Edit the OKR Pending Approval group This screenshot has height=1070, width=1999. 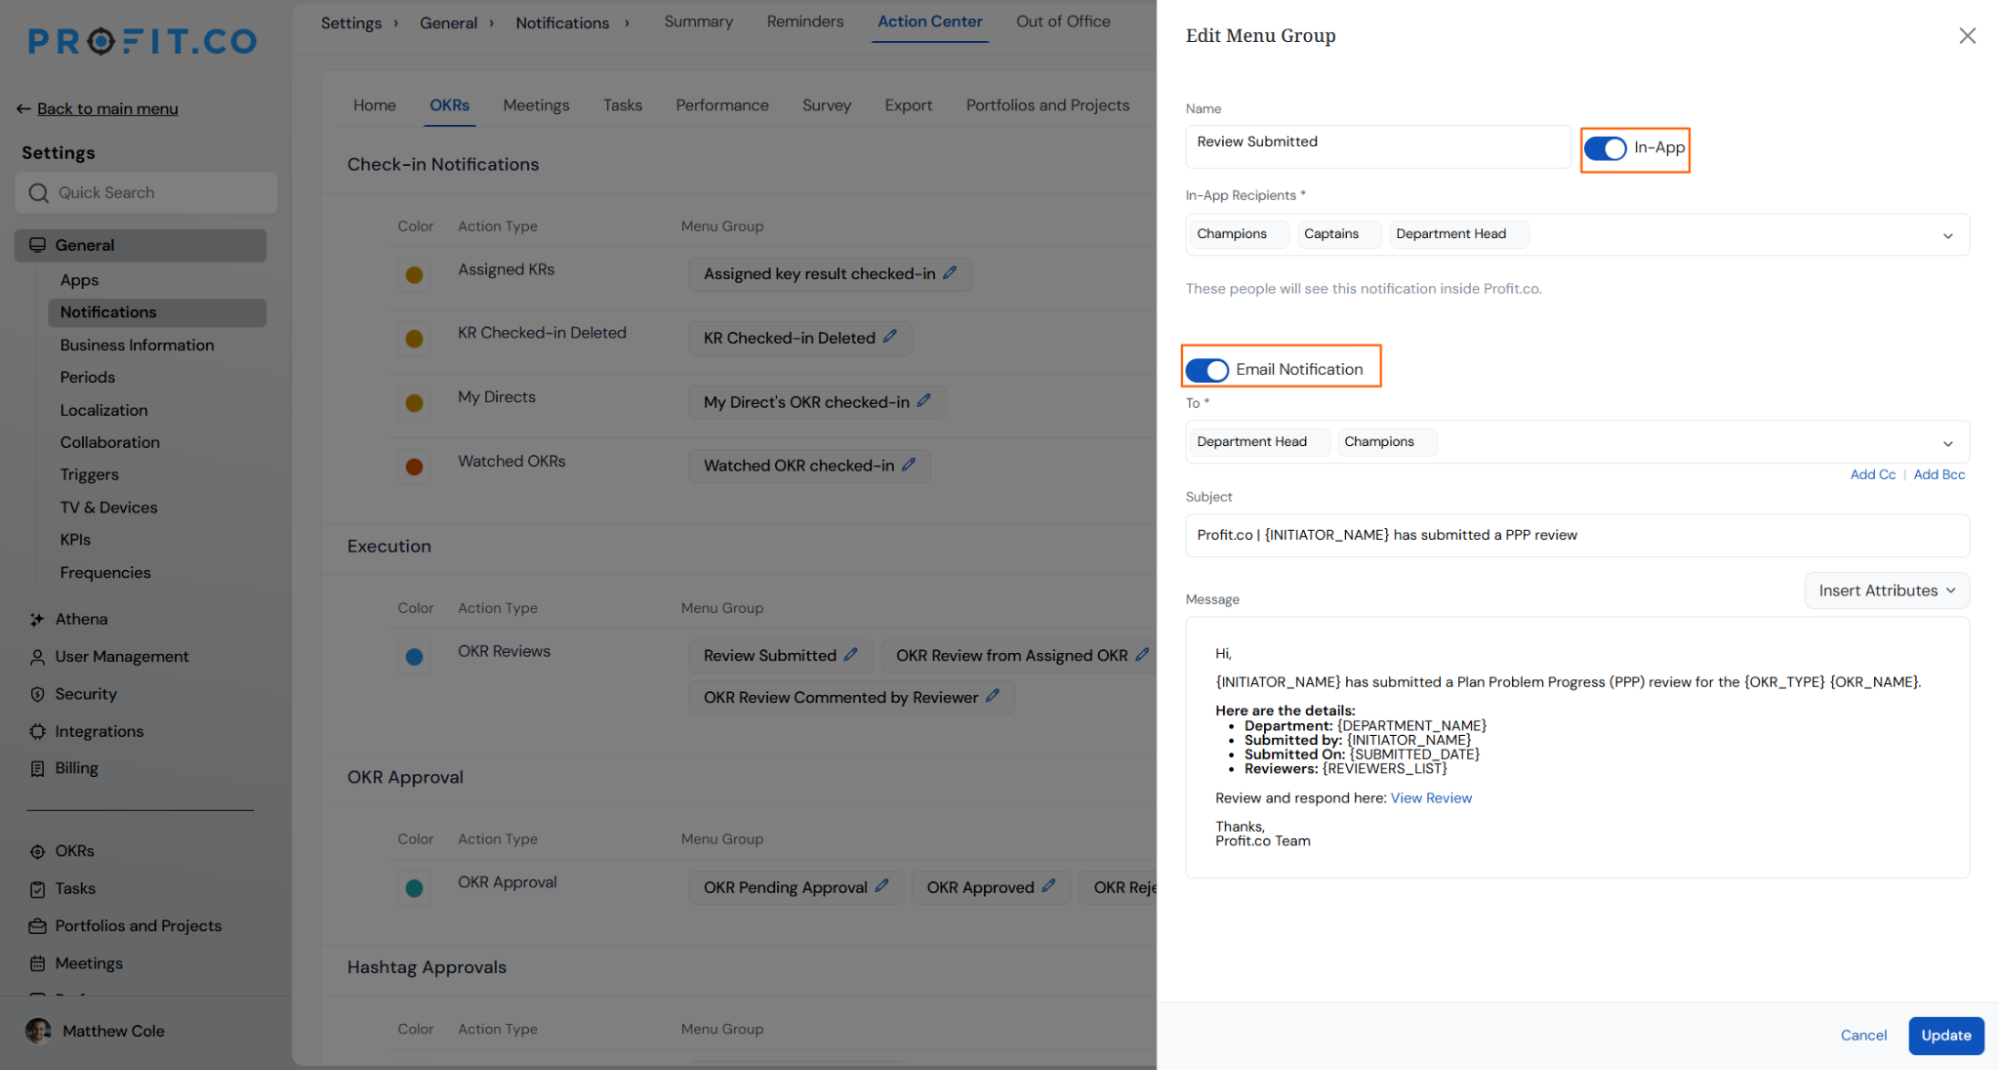tap(881, 886)
